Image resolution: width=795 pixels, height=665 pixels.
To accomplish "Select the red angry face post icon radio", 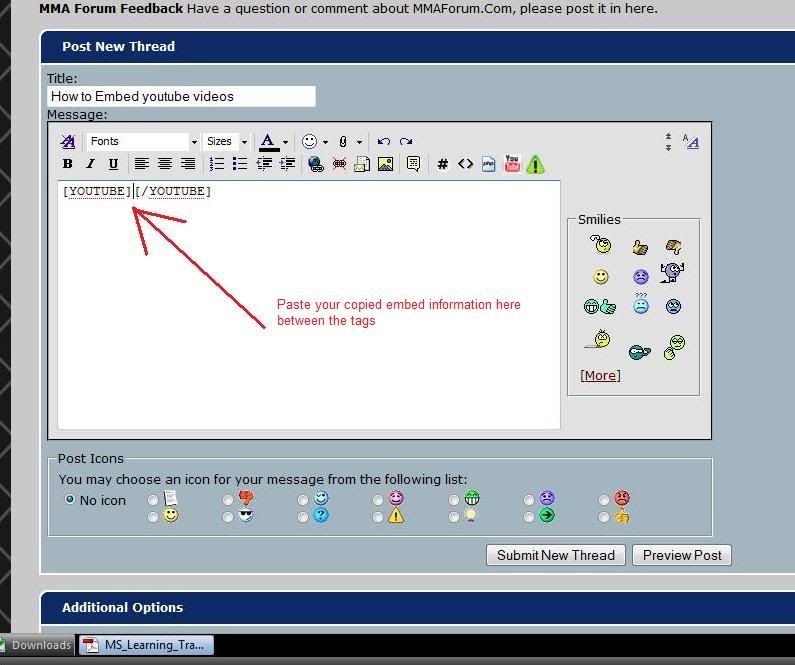I will 604,500.
